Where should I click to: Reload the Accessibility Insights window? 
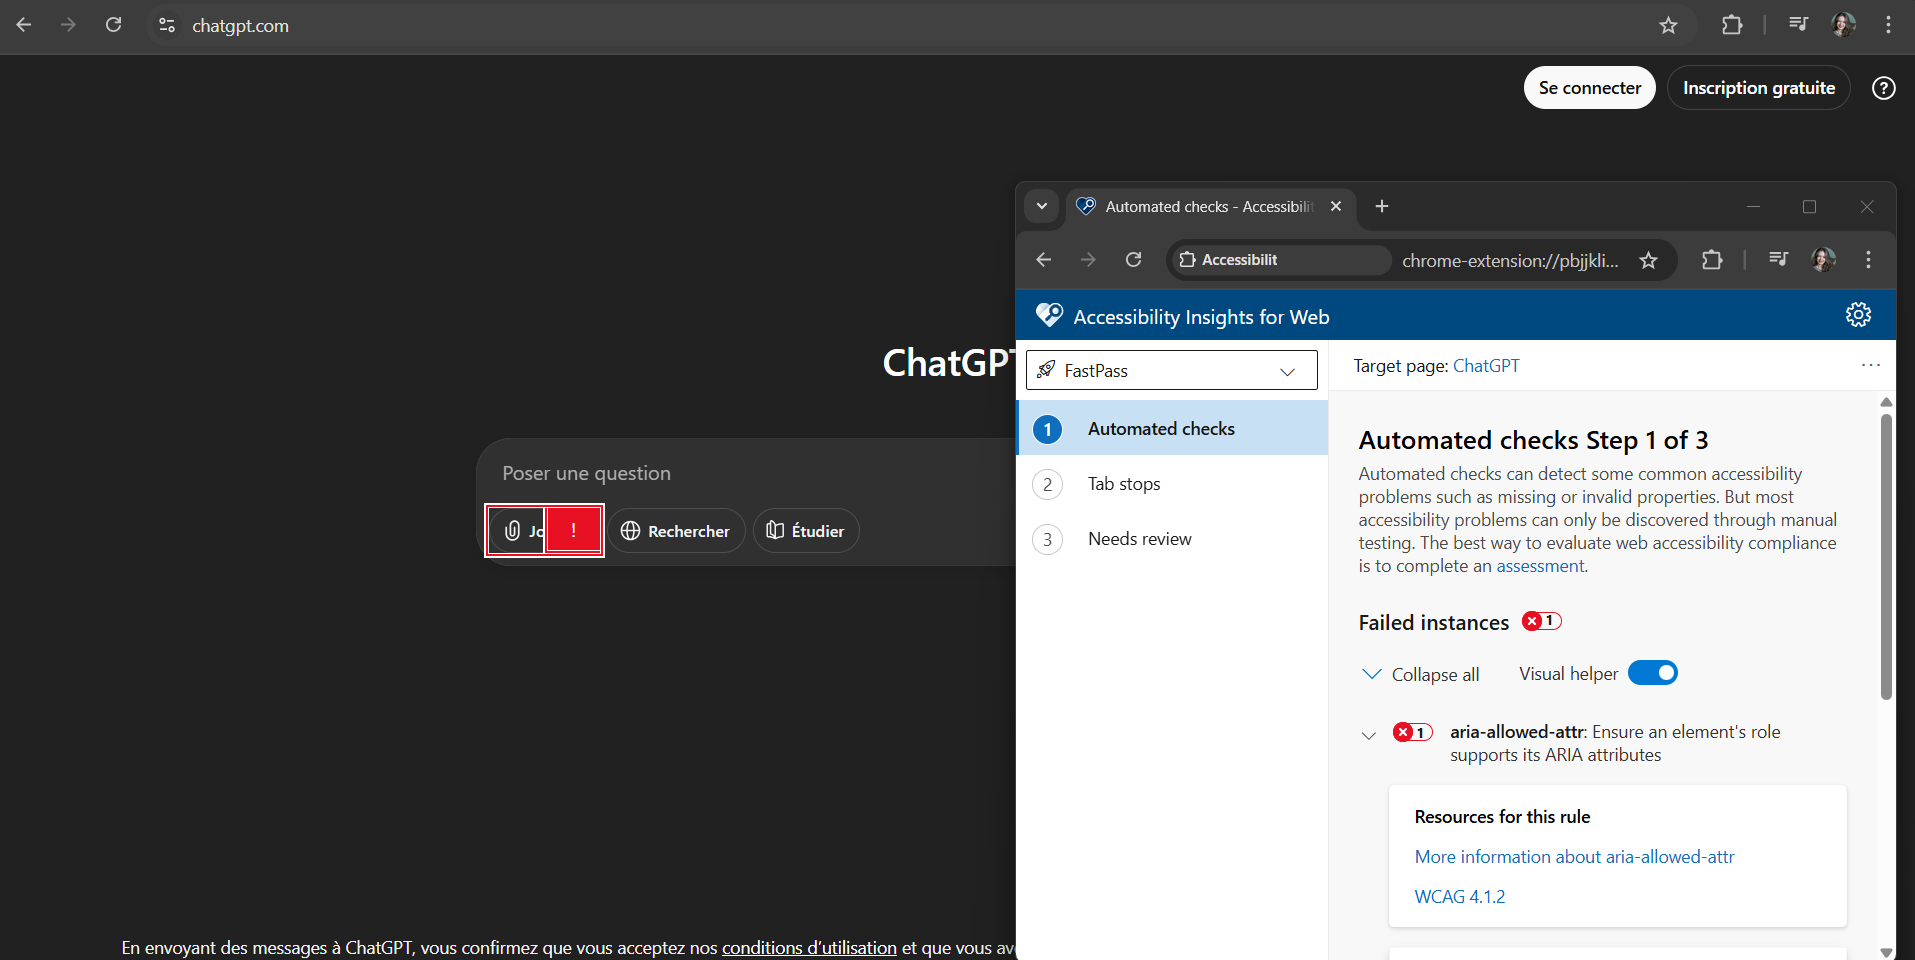[1133, 260]
